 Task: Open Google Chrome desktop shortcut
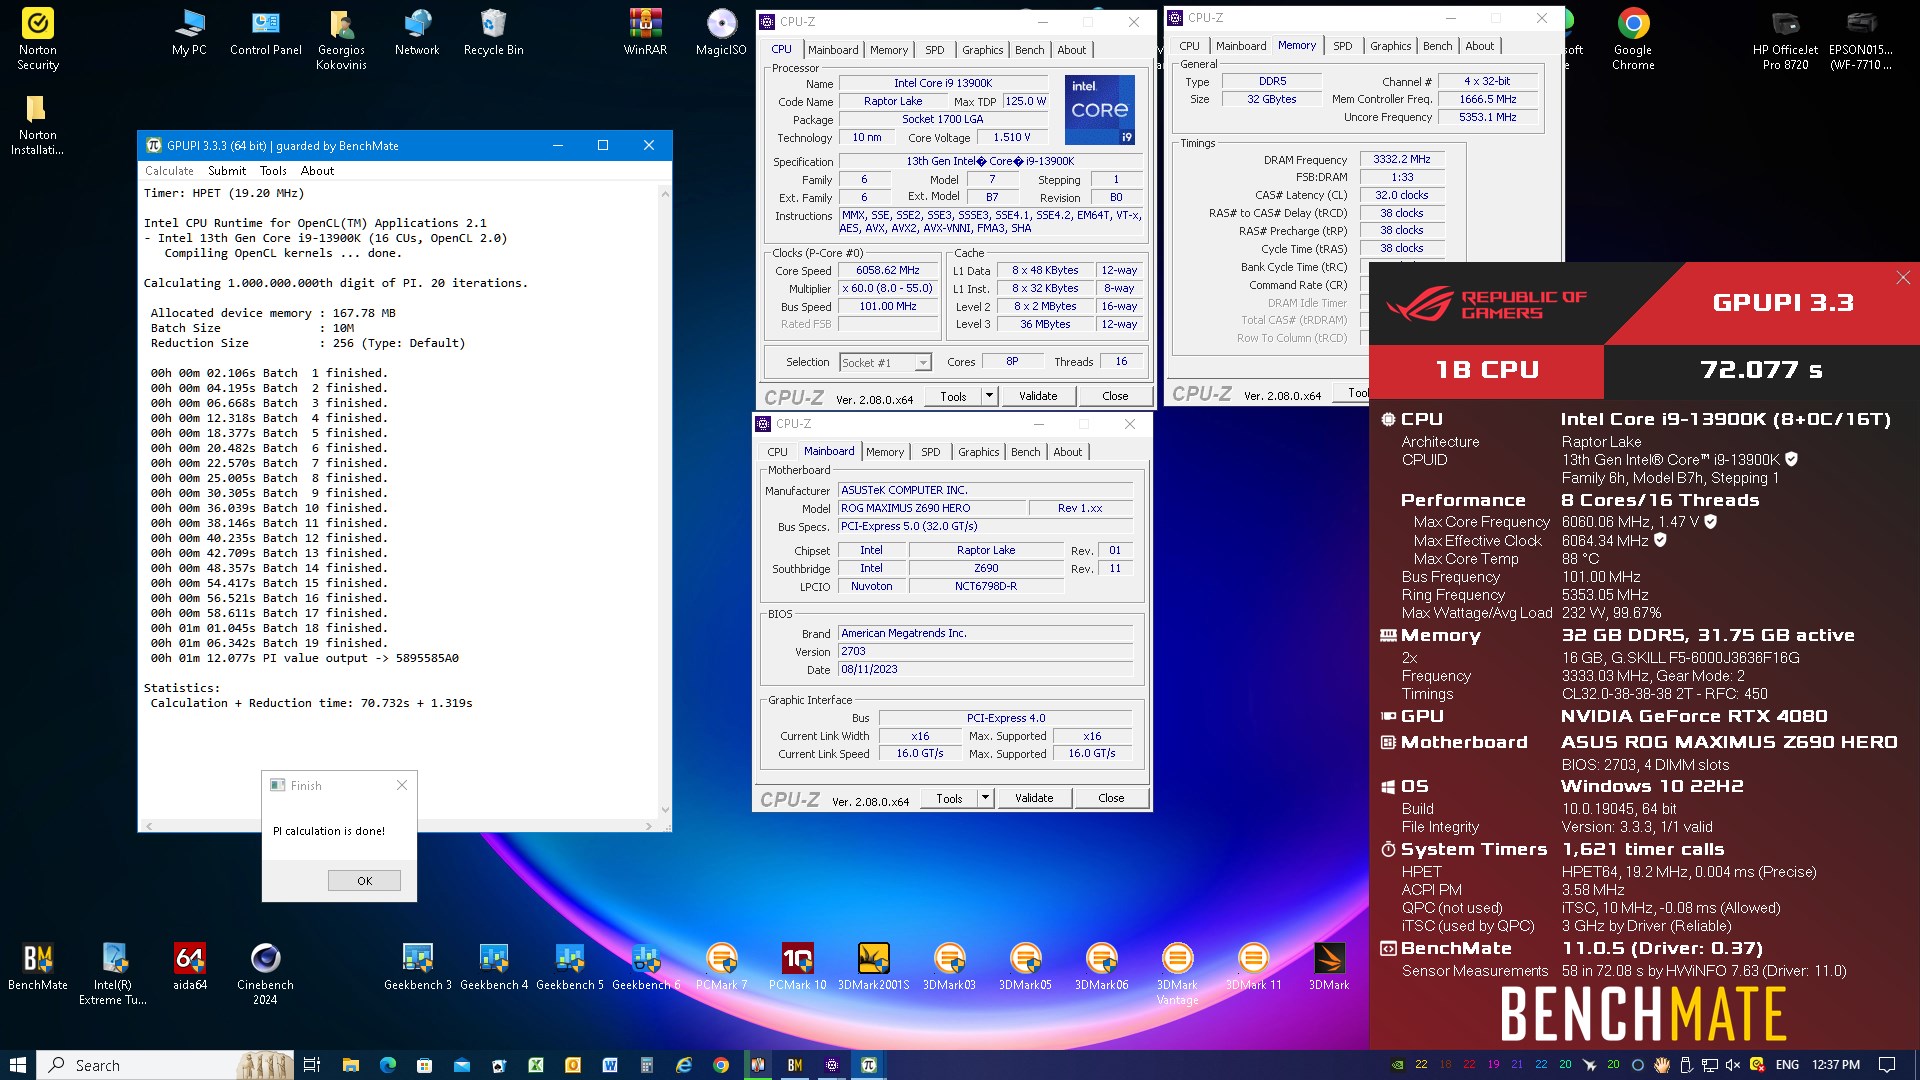point(1633,40)
